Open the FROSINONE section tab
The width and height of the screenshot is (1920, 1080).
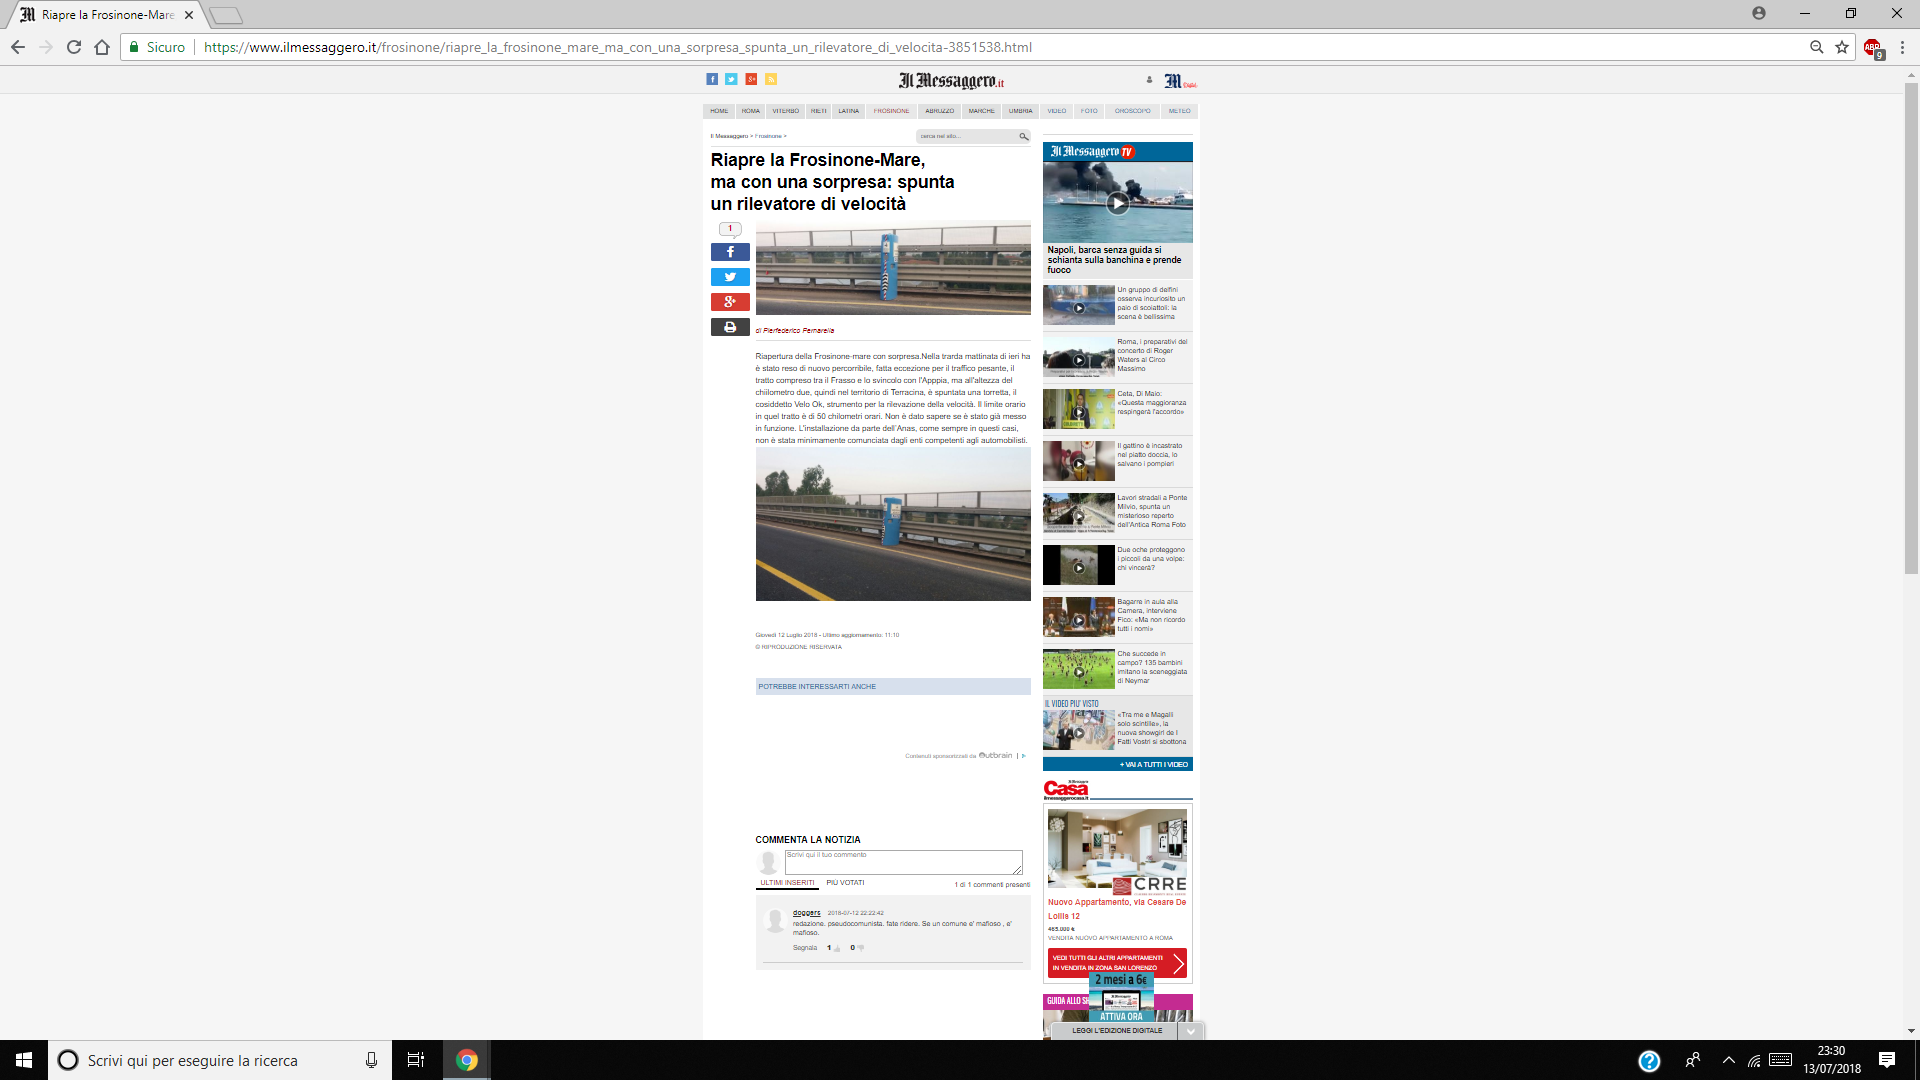[892, 111]
